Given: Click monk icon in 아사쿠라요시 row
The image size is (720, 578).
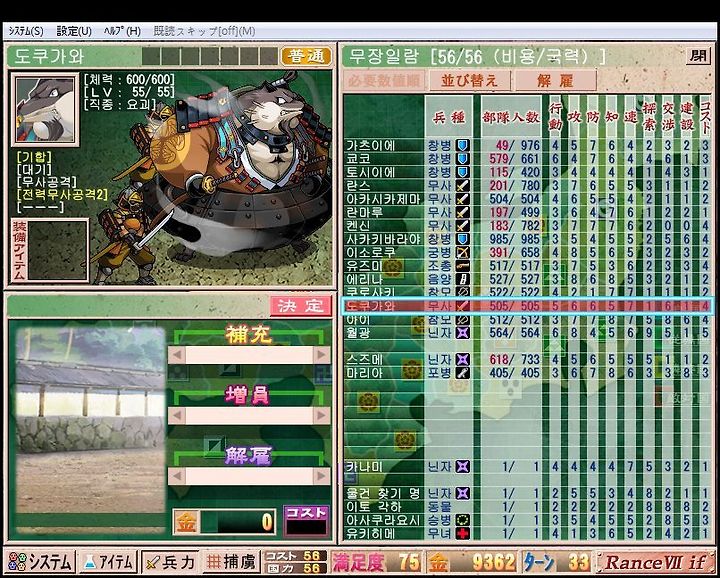Looking at the screenshot, I should (462, 520).
